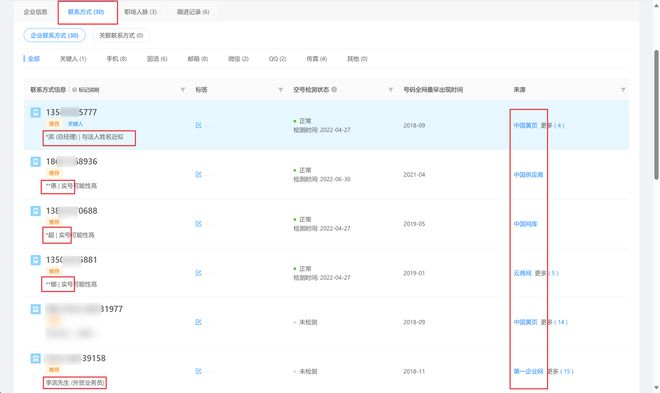Edit tag for number ending 5881

pos(199,273)
